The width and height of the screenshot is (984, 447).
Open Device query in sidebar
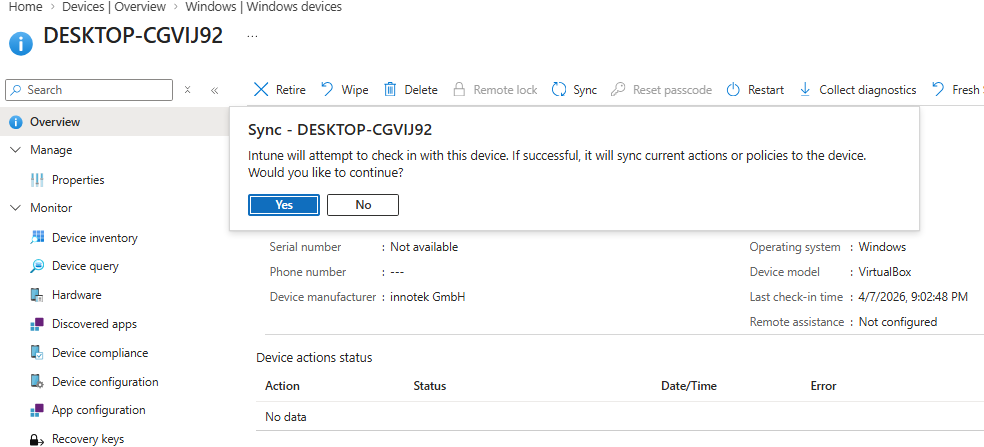click(x=85, y=266)
